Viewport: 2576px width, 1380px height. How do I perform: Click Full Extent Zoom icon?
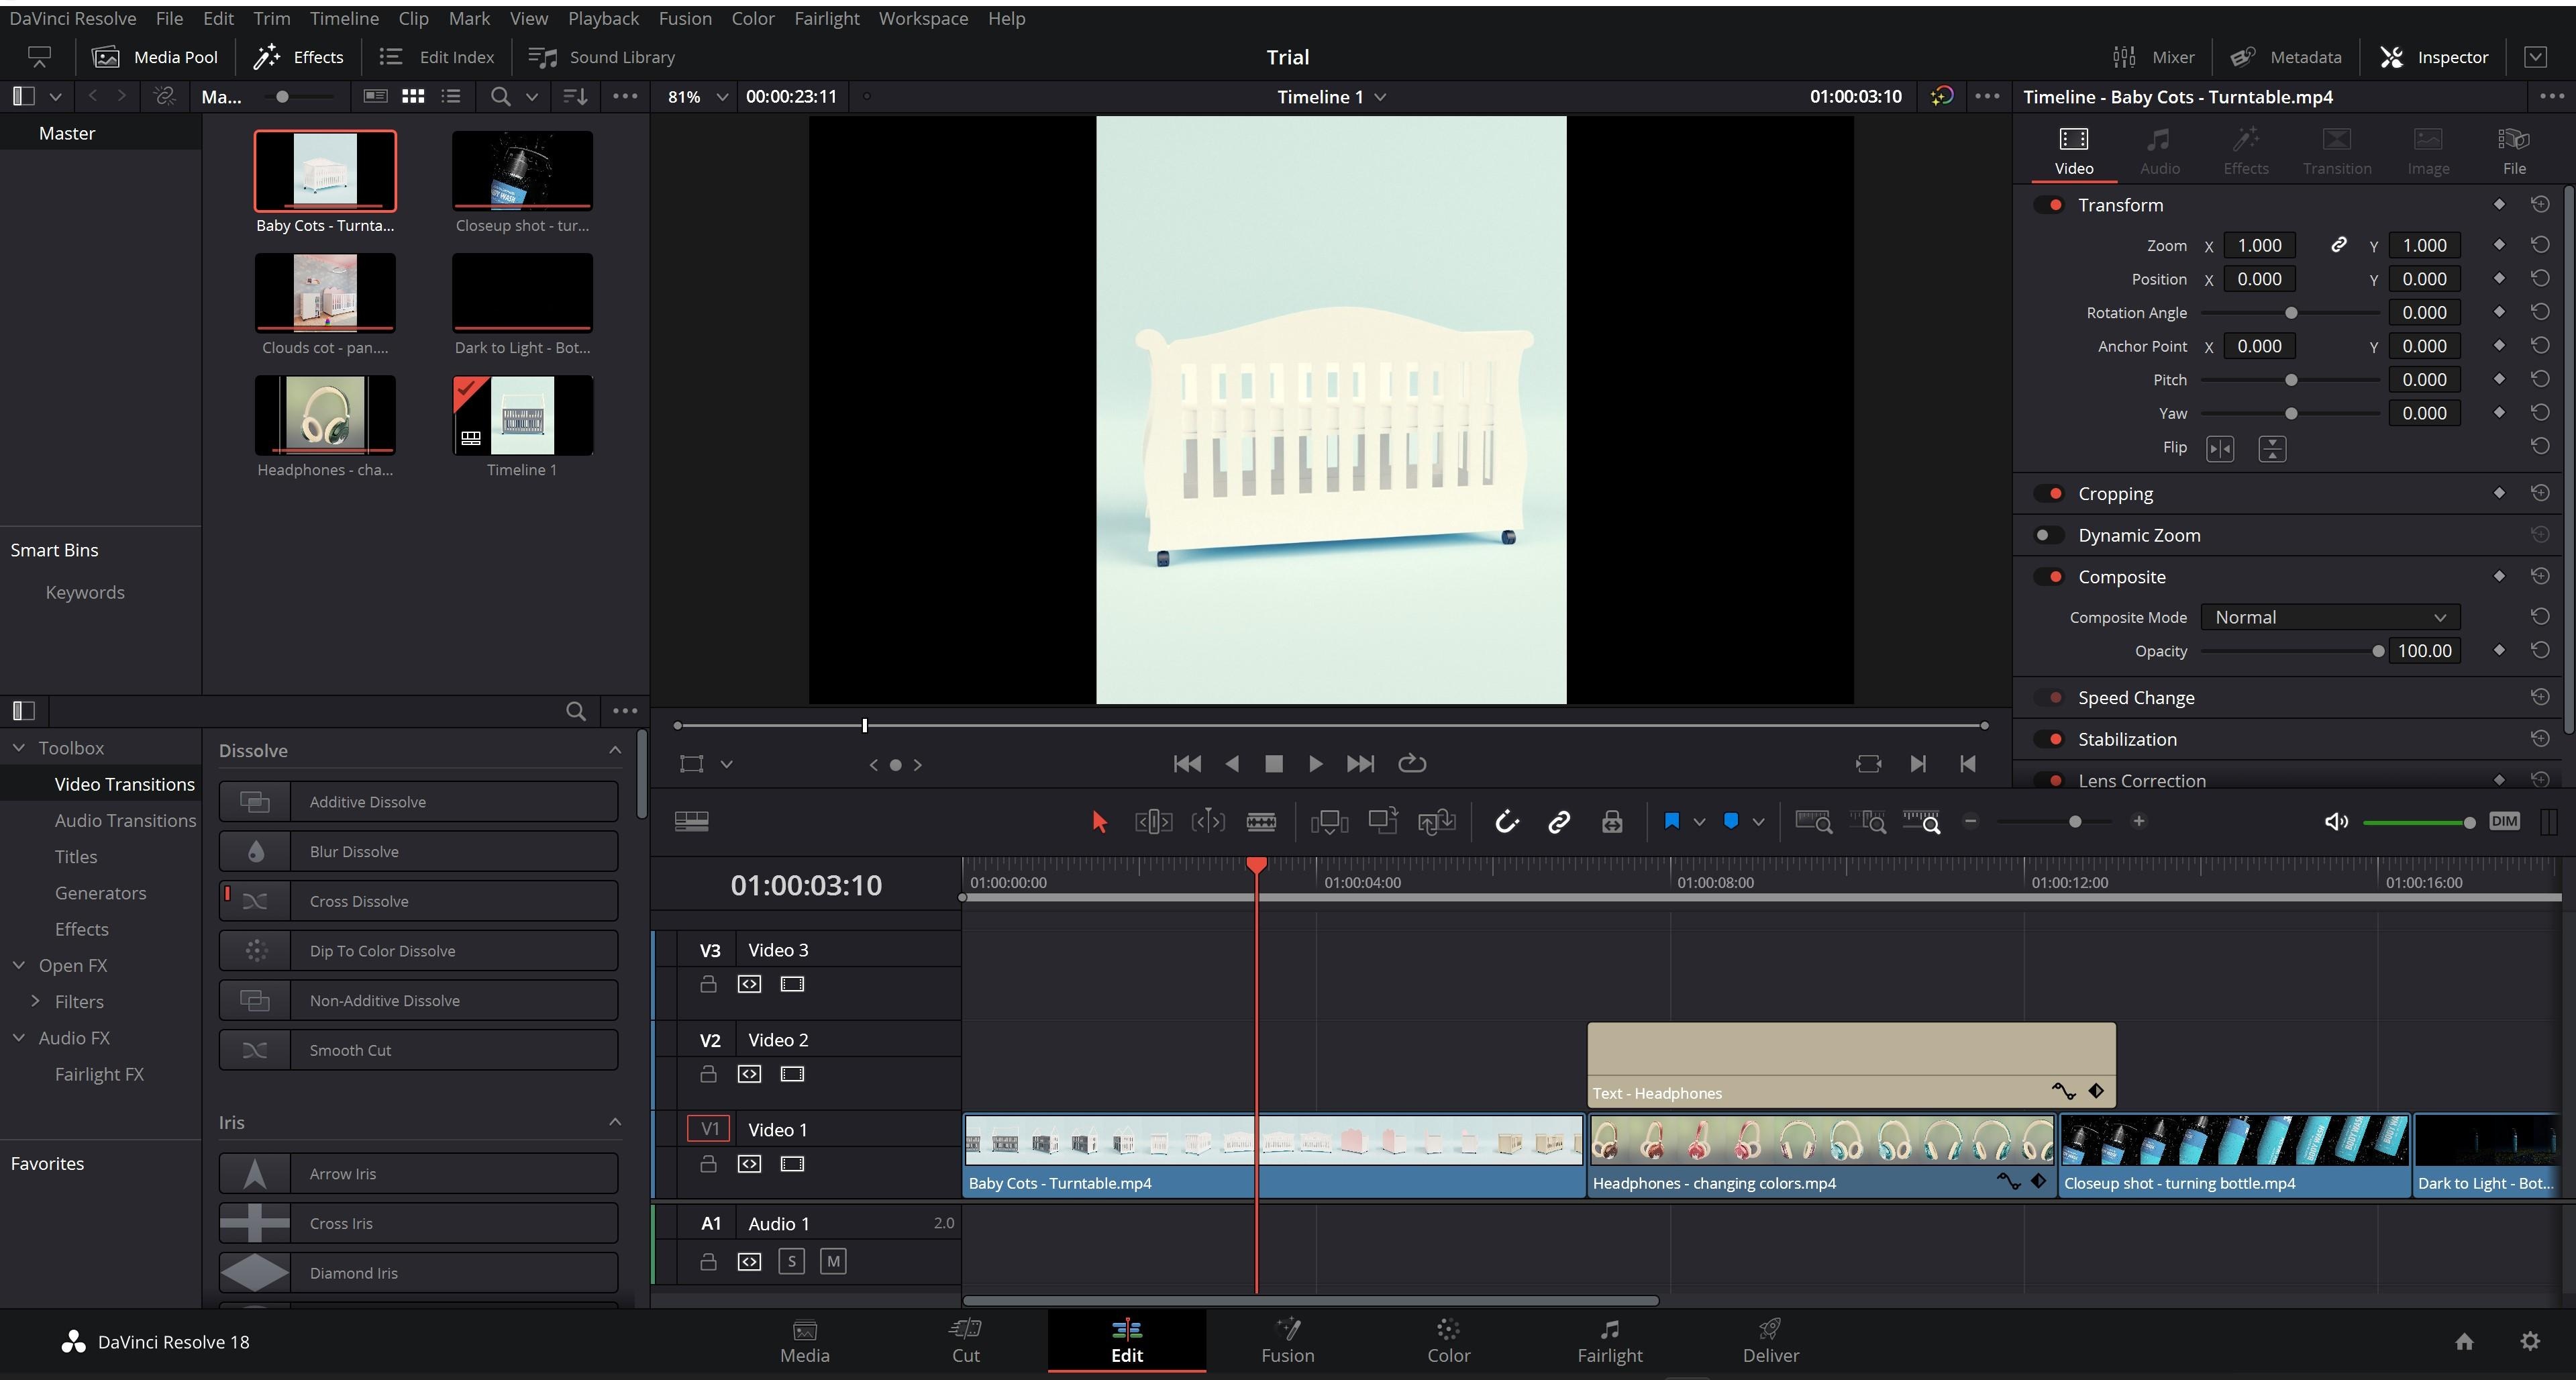click(x=1814, y=822)
